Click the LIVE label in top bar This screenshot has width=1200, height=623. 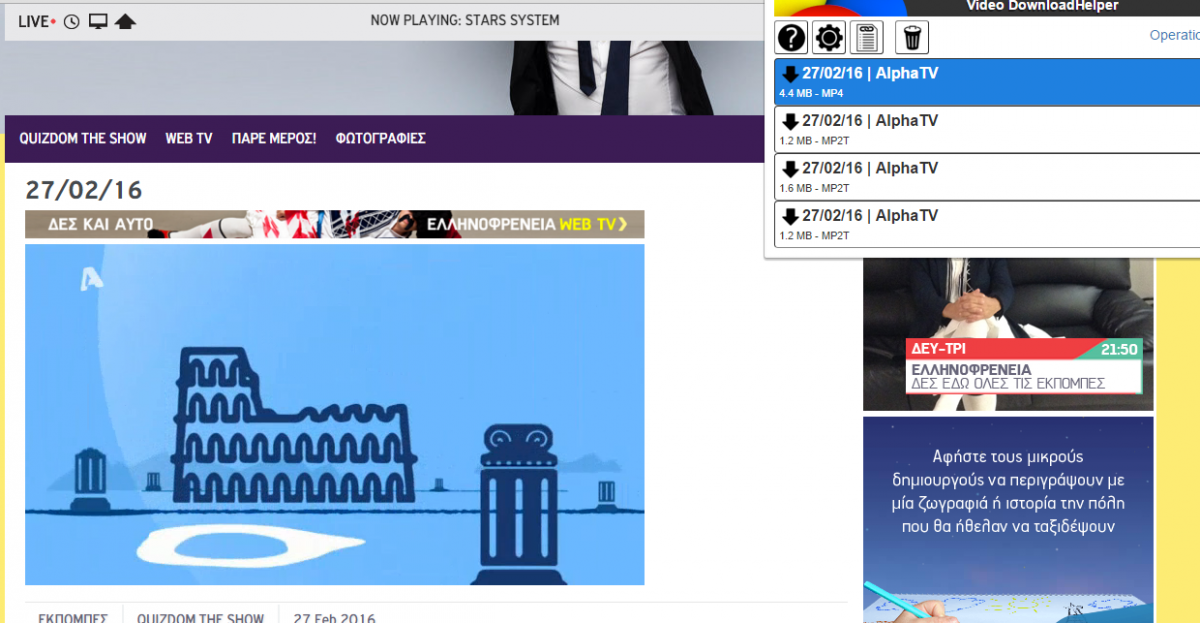36,21
